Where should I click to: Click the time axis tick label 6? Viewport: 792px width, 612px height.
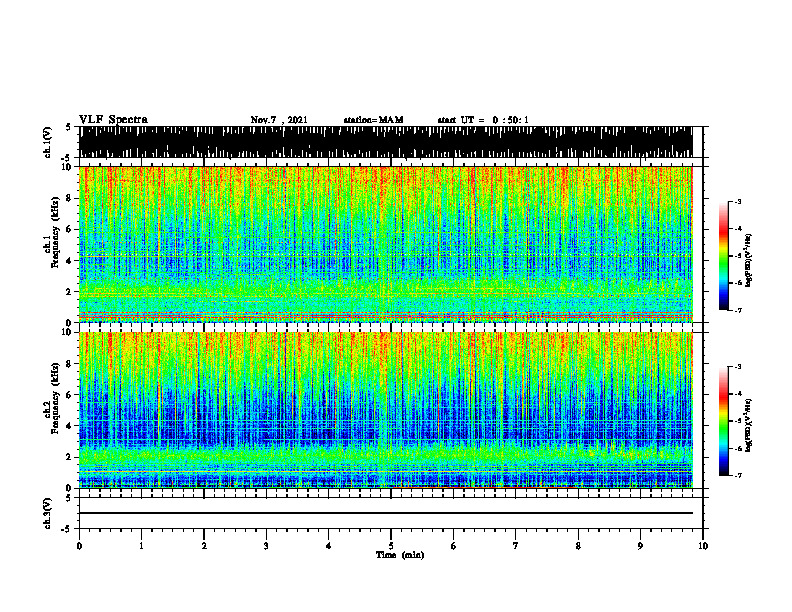(454, 546)
